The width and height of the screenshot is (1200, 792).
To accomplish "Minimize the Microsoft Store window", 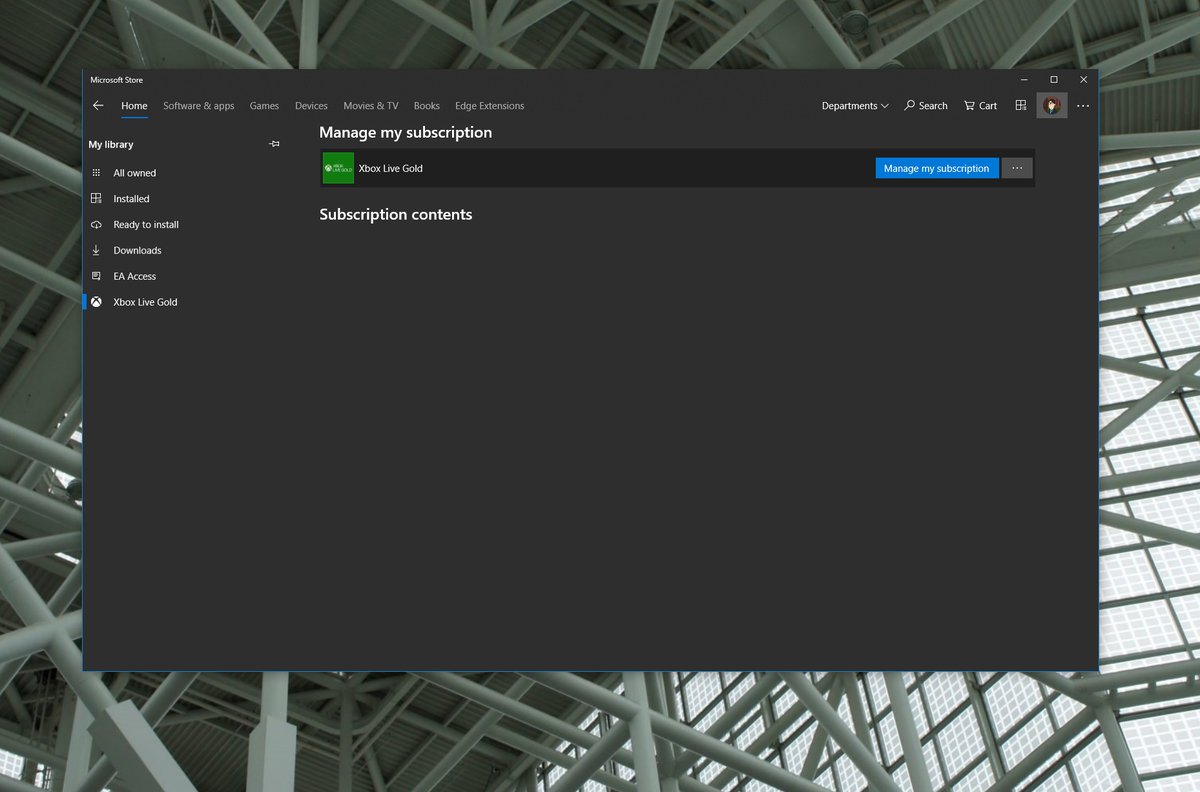I will click(x=1025, y=80).
